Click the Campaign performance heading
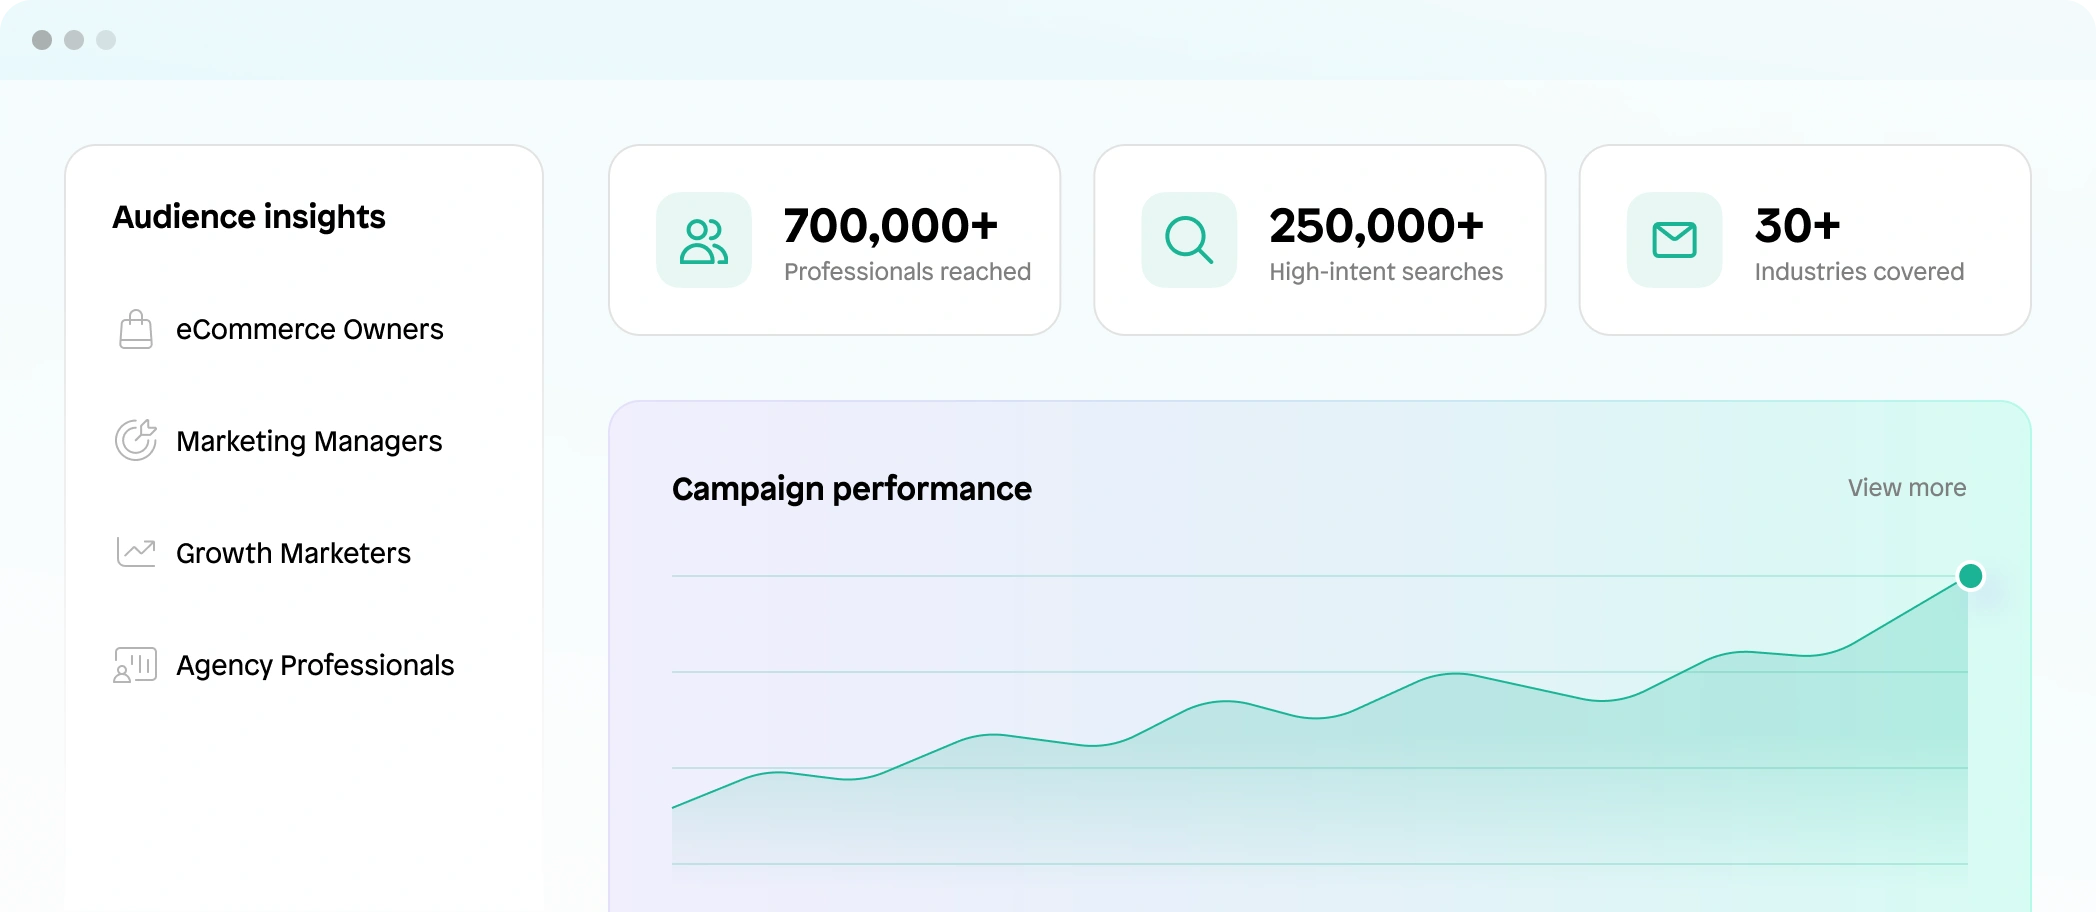 pyautogui.click(x=852, y=489)
